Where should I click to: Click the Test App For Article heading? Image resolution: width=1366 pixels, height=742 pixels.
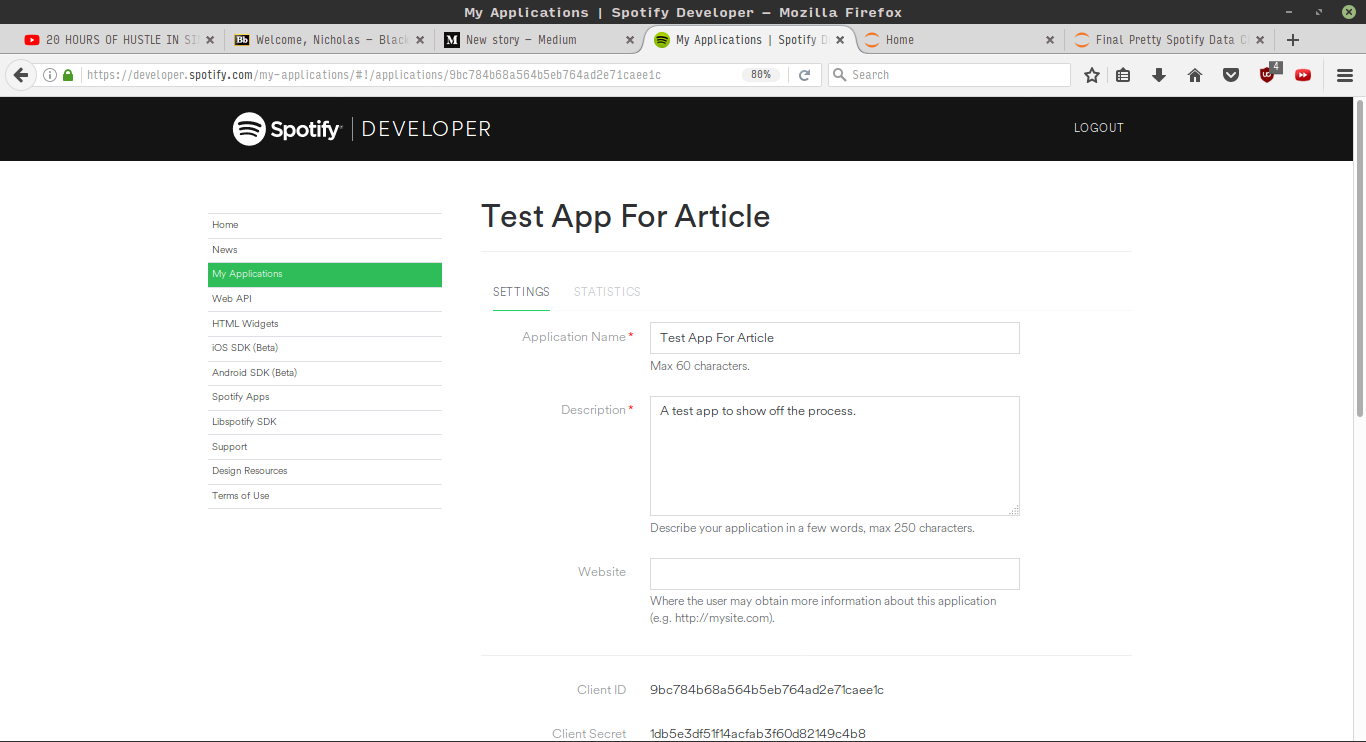coord(626,217)
